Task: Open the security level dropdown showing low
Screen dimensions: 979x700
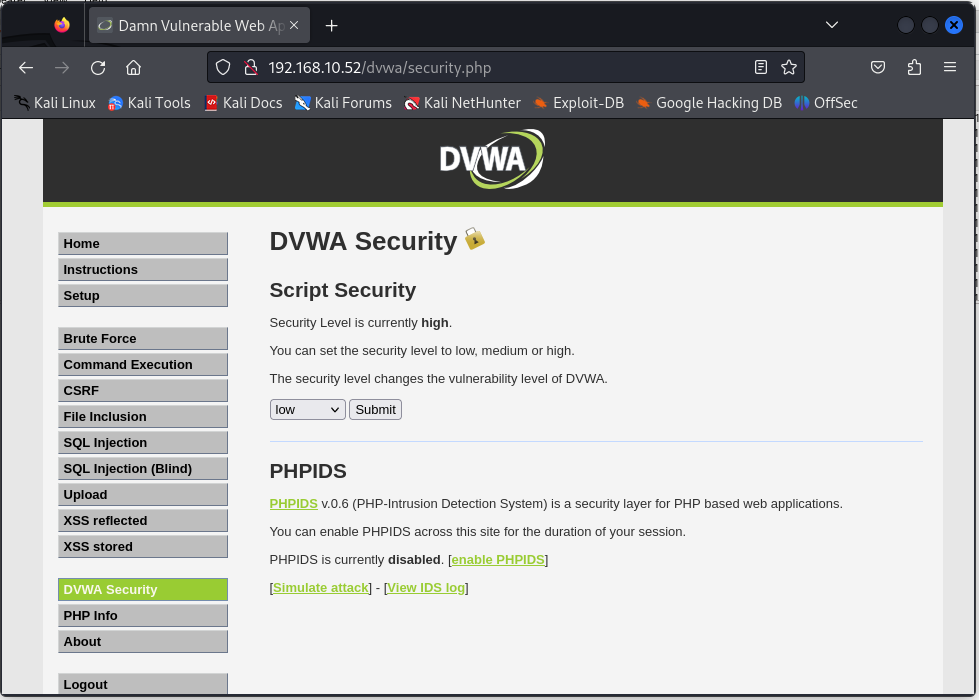Action: 307,410
